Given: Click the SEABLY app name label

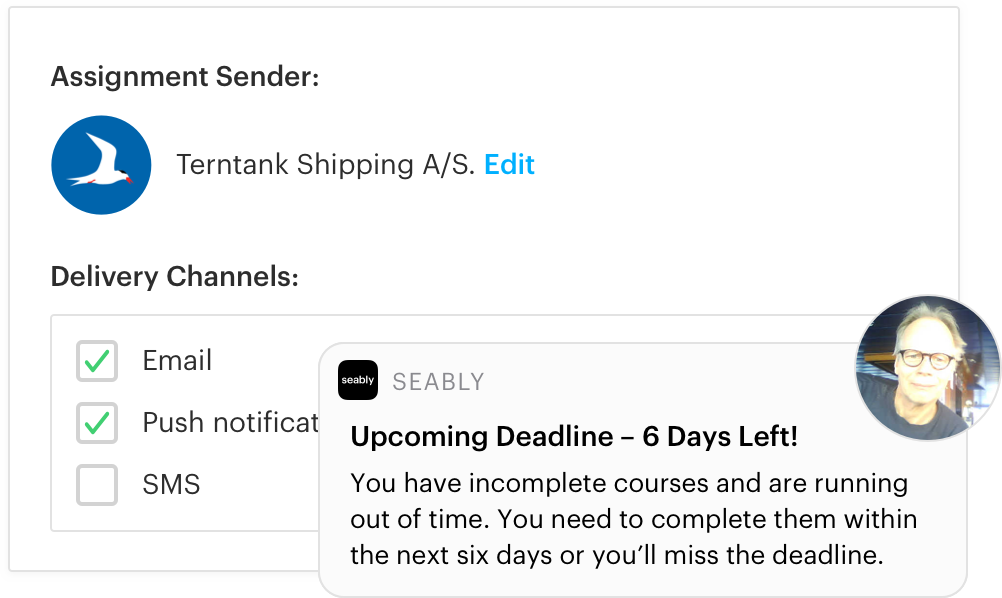Looking at the screenshot, I should click(438, 381).
